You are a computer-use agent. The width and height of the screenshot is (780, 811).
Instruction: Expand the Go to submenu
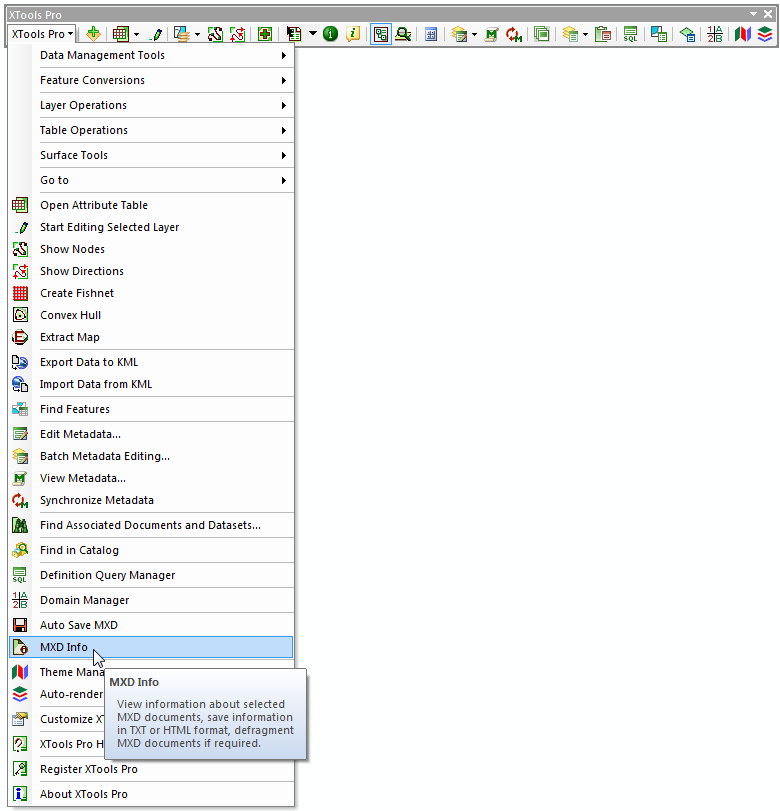pos(163,180)
